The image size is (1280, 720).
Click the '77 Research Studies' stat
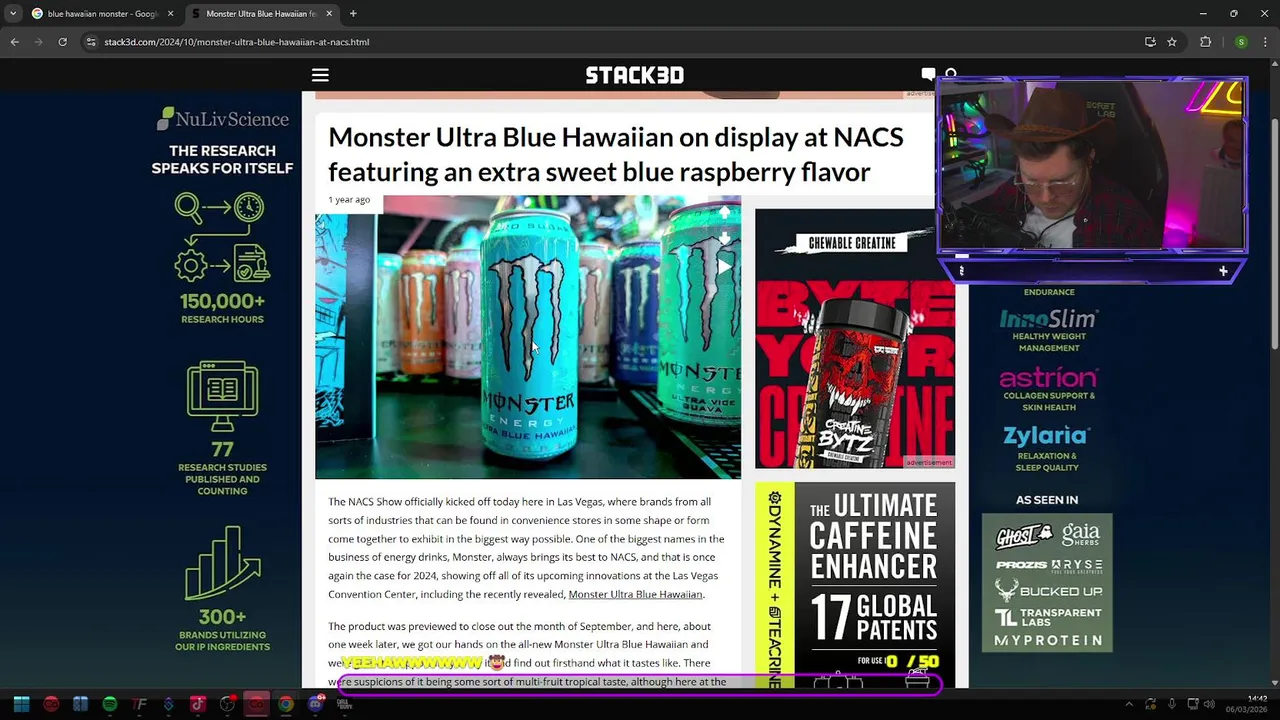coord(222,468)
